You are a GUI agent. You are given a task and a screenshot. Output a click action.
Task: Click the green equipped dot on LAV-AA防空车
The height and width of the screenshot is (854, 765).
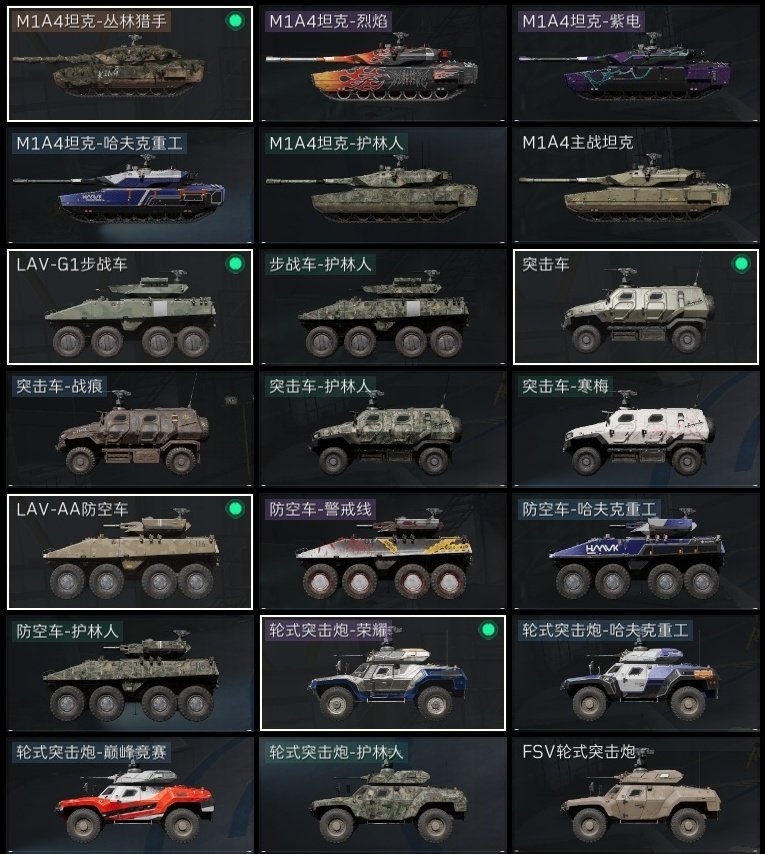pos(235,509)
